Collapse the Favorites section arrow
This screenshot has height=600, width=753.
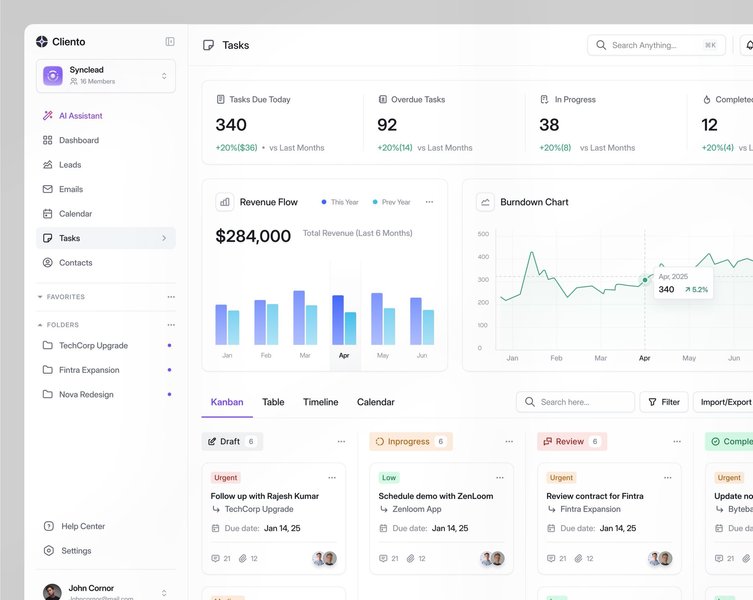40,297
